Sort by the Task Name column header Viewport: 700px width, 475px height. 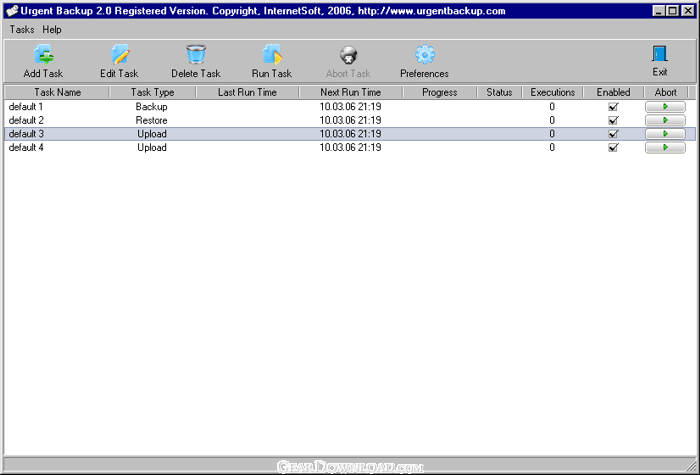click(57, 92)
